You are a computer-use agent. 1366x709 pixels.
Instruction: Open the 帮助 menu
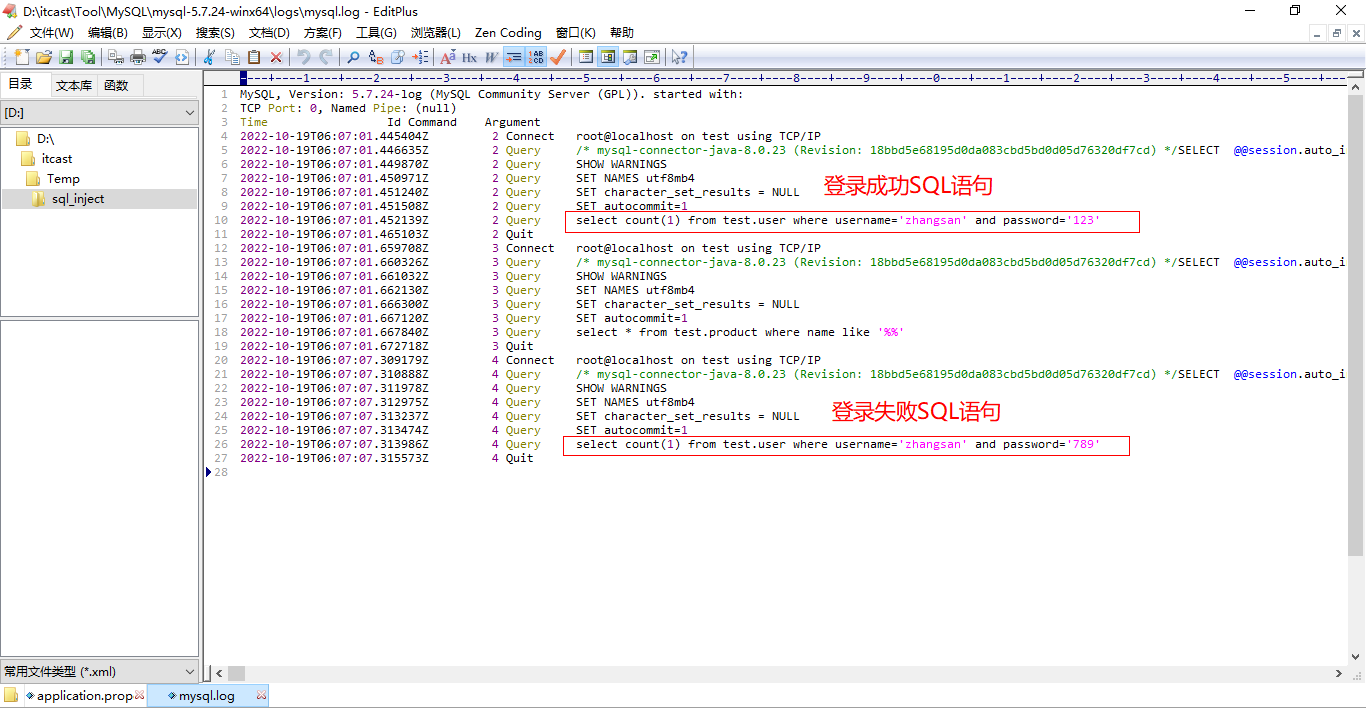621,33
